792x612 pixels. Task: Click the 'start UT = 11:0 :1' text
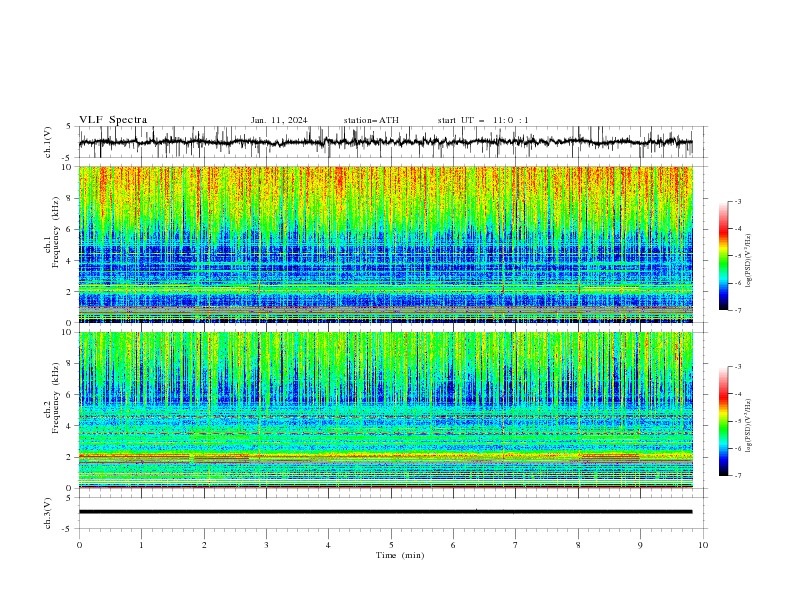(483, 120)
